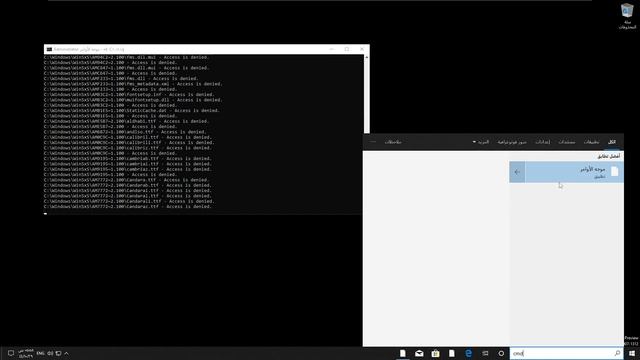Viewport: 640px width, 360px height.
Task: Expand the arrow beside Command Prompt result
Action: click(x=517, y=172)
